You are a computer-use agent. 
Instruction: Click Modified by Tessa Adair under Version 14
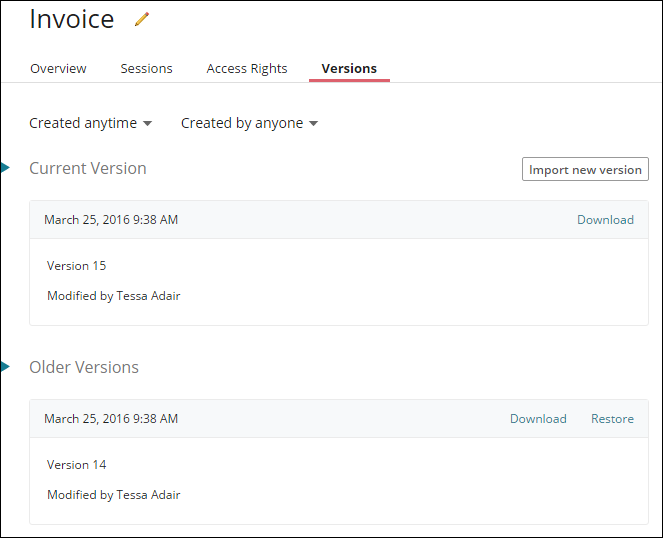coord(113,495)
